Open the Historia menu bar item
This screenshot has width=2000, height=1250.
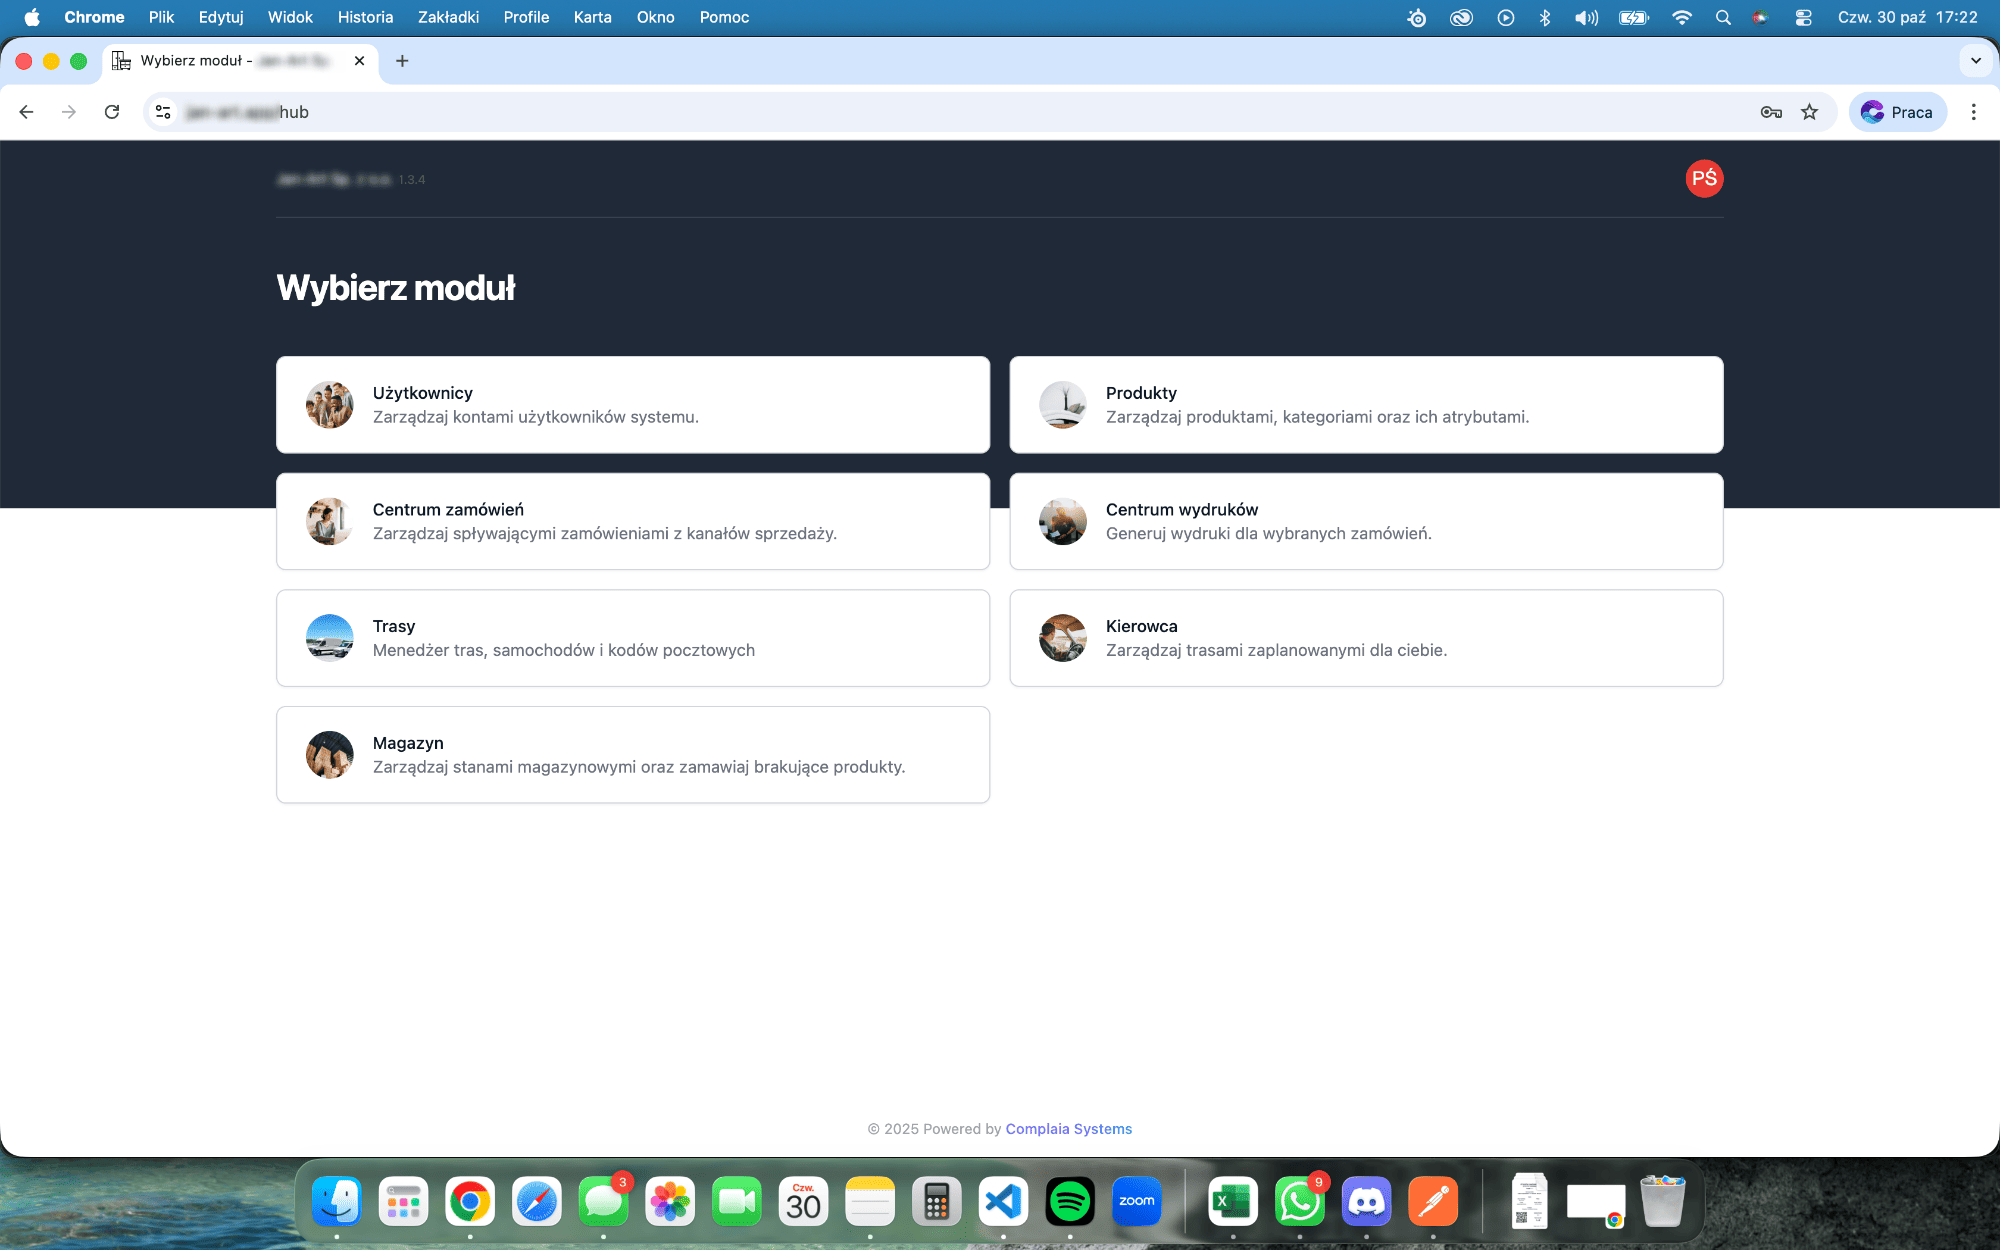(x=365, y=17)
